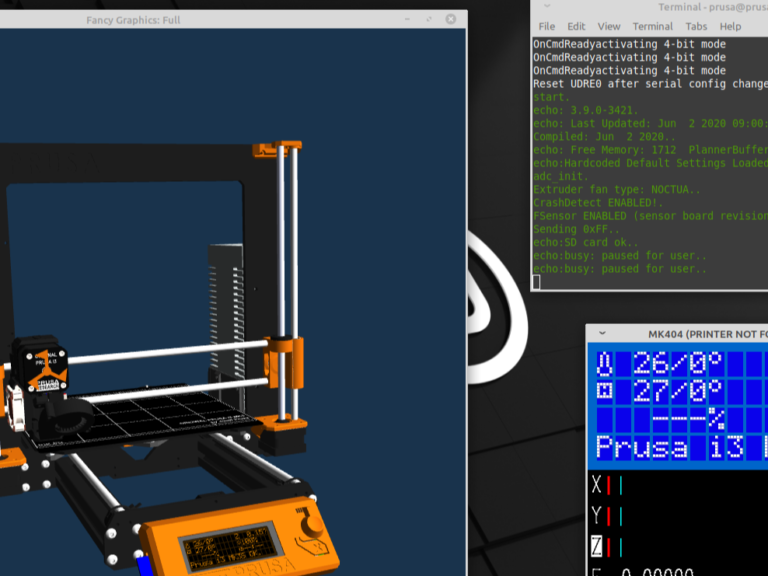768x576 pixels.
Task: Open the Terminal menu in the menu bar
Action: point(652,26)
